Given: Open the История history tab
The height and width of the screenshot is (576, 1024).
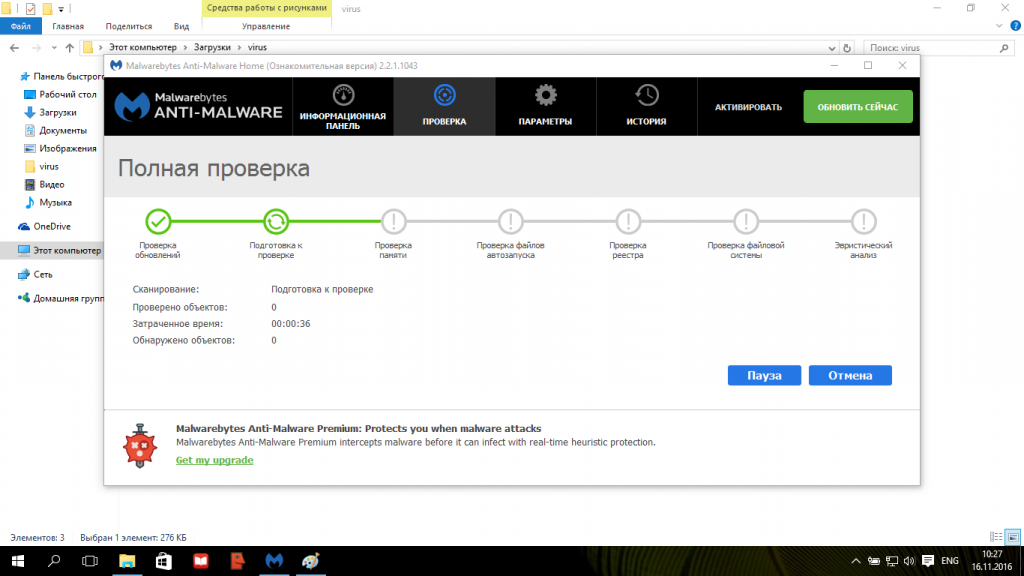Looking at the screenshot, I should (647, 106).
